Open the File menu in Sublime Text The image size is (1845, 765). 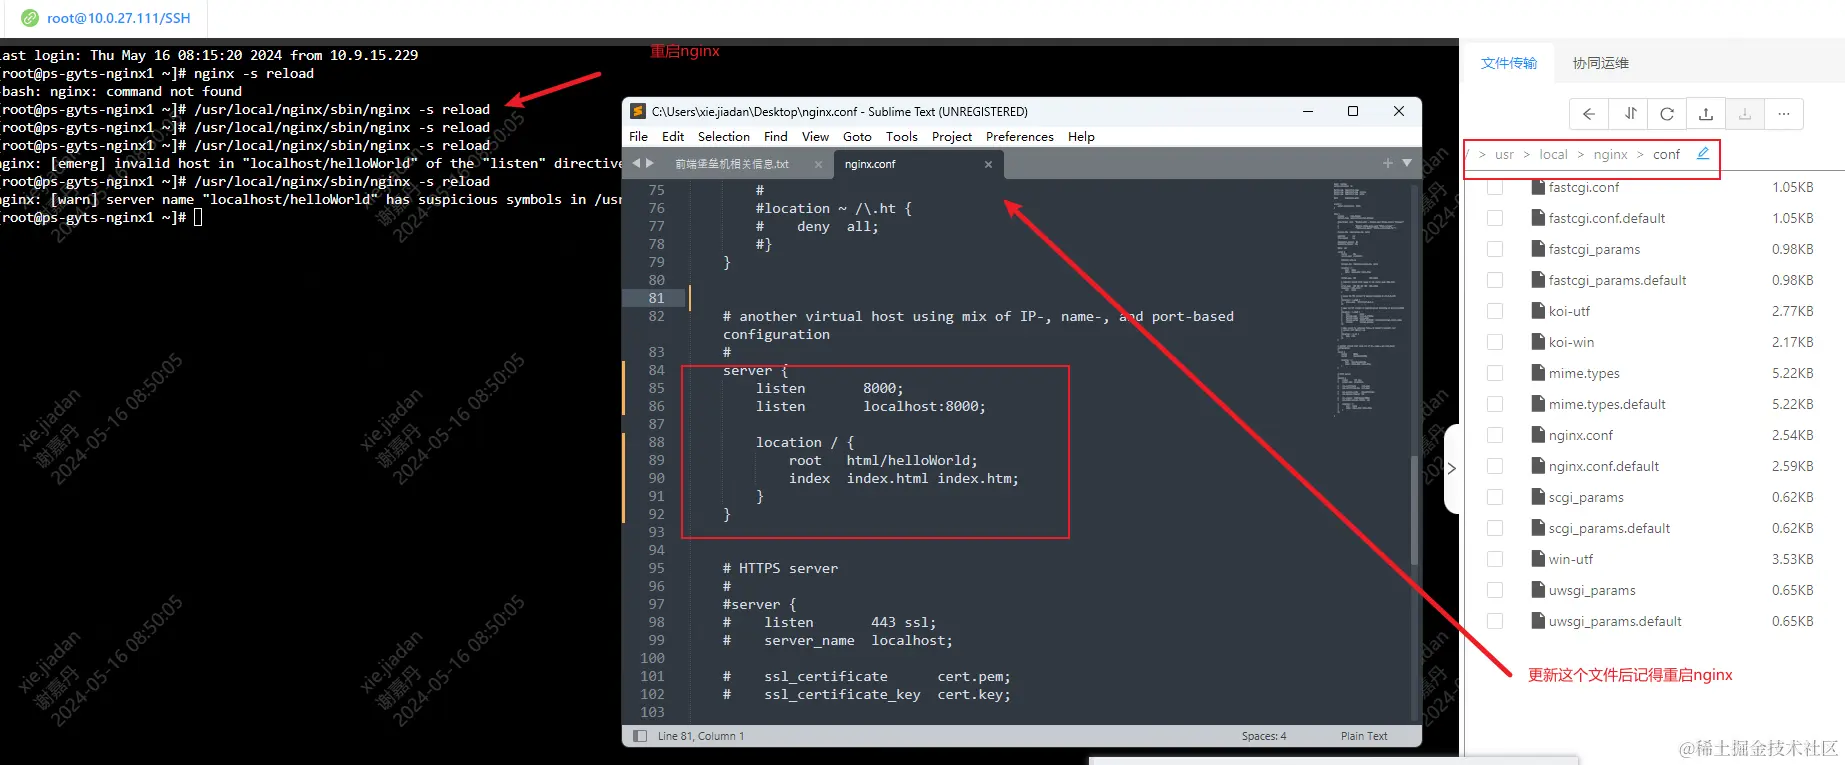click(x=638, y=136)
